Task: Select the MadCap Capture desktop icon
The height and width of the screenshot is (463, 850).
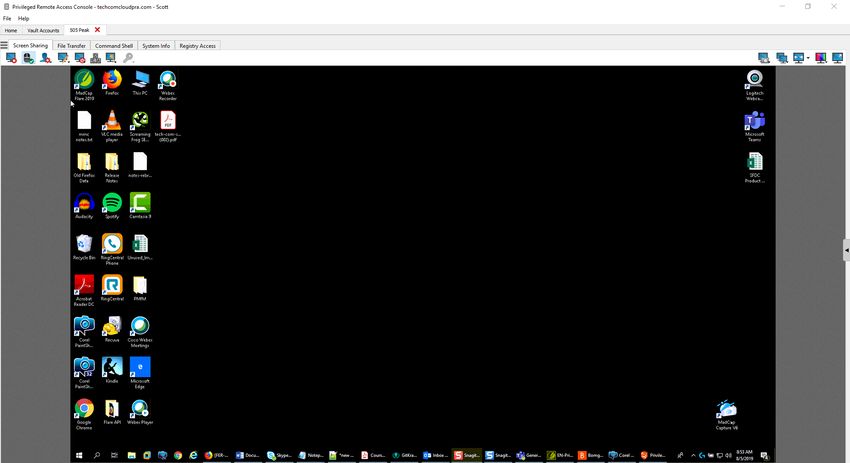Action: [726, 414]
